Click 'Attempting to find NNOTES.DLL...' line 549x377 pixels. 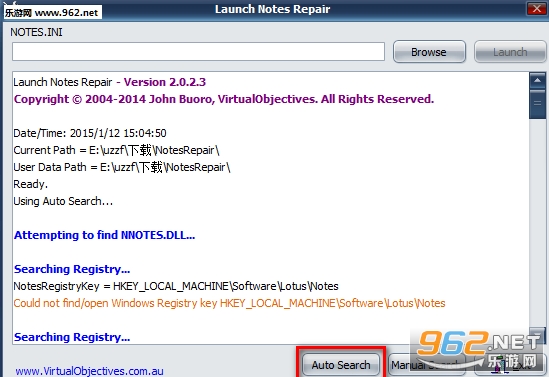click(x=104, y=235)
